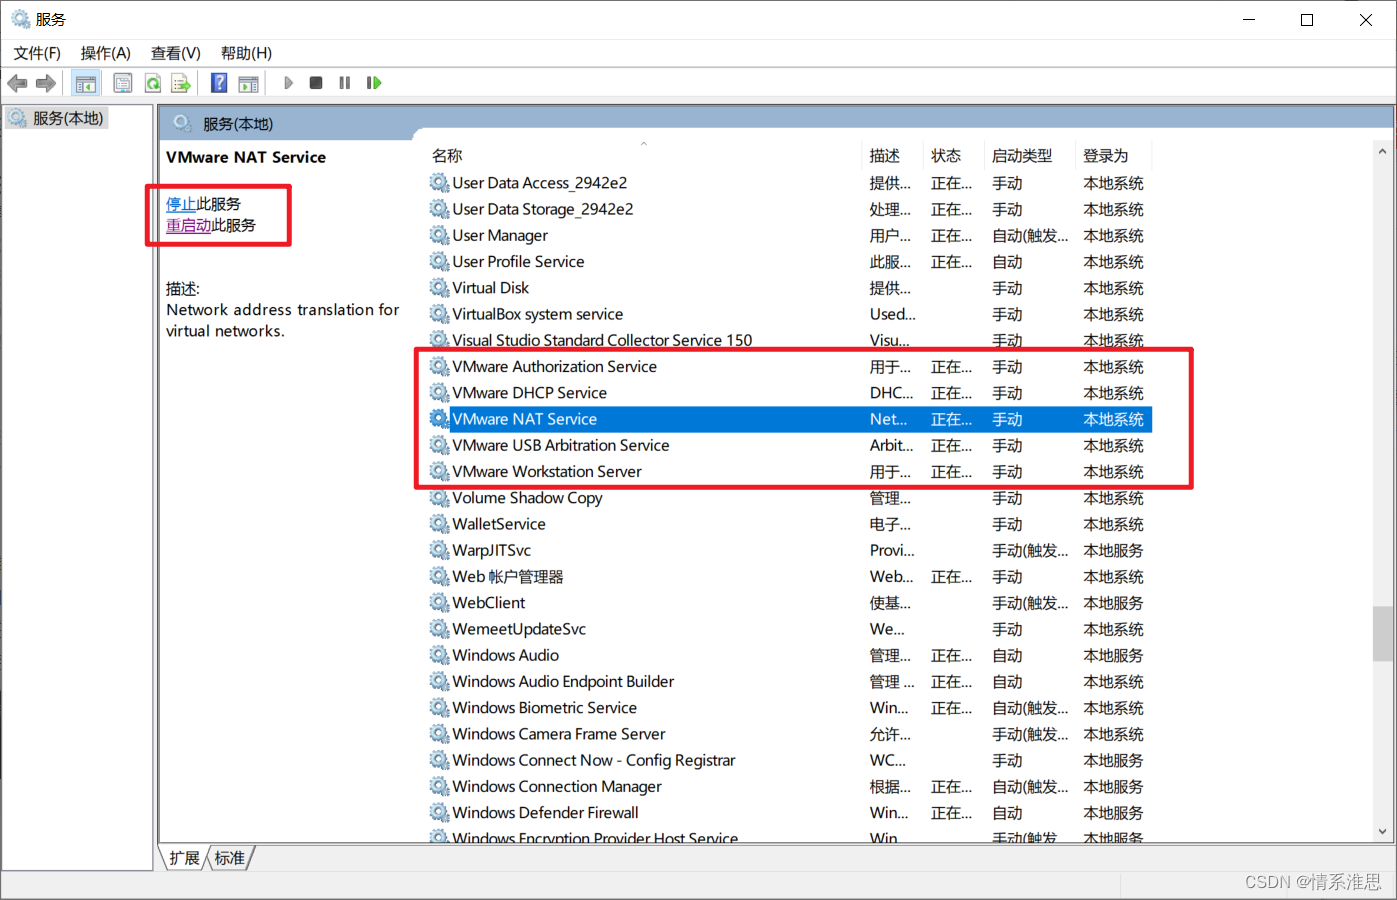Click the Stop Service square icon
The image size is (1397, 900).
(x=316, y=83)
